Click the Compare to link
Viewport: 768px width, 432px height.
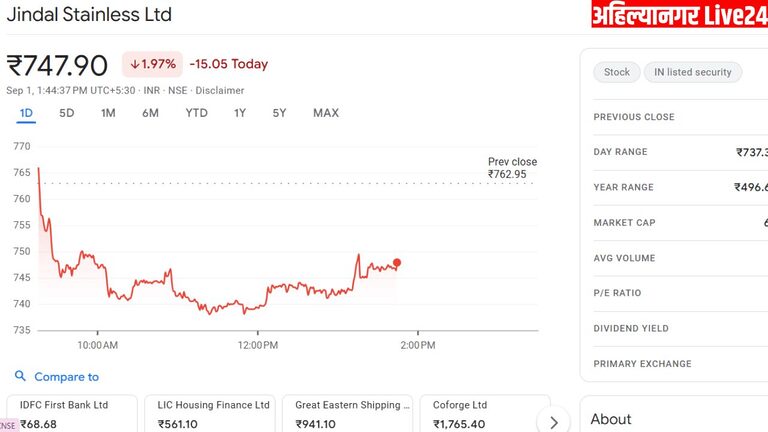tap(66, 377)
